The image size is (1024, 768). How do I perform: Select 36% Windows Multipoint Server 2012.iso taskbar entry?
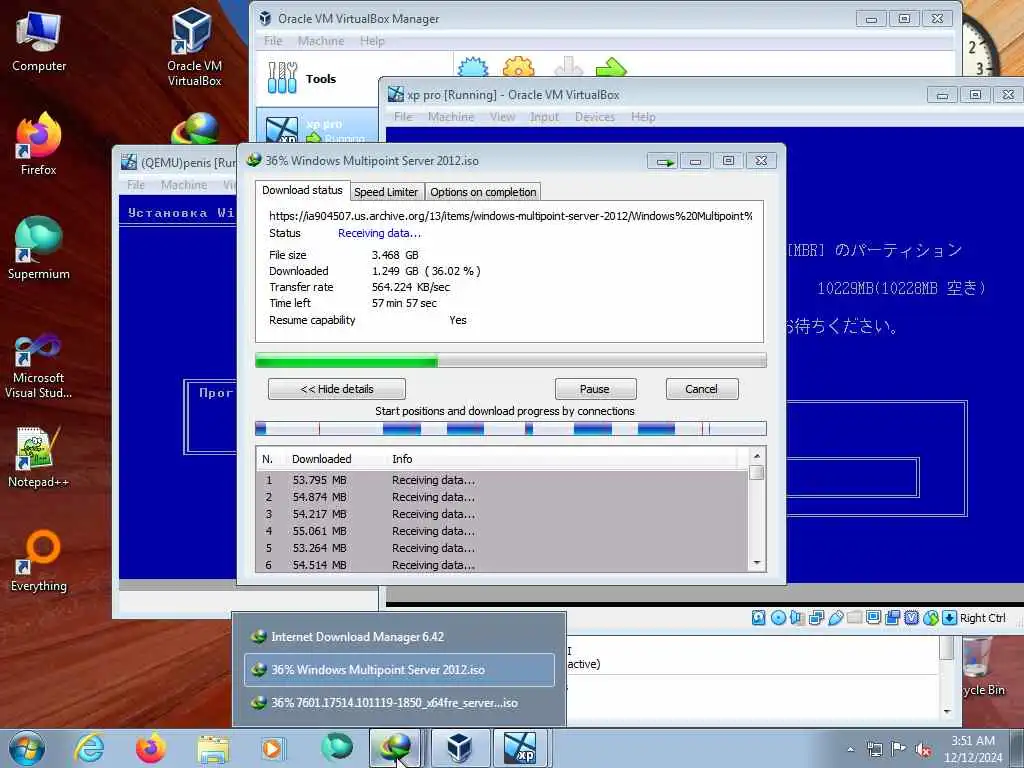tap(399, 670)
